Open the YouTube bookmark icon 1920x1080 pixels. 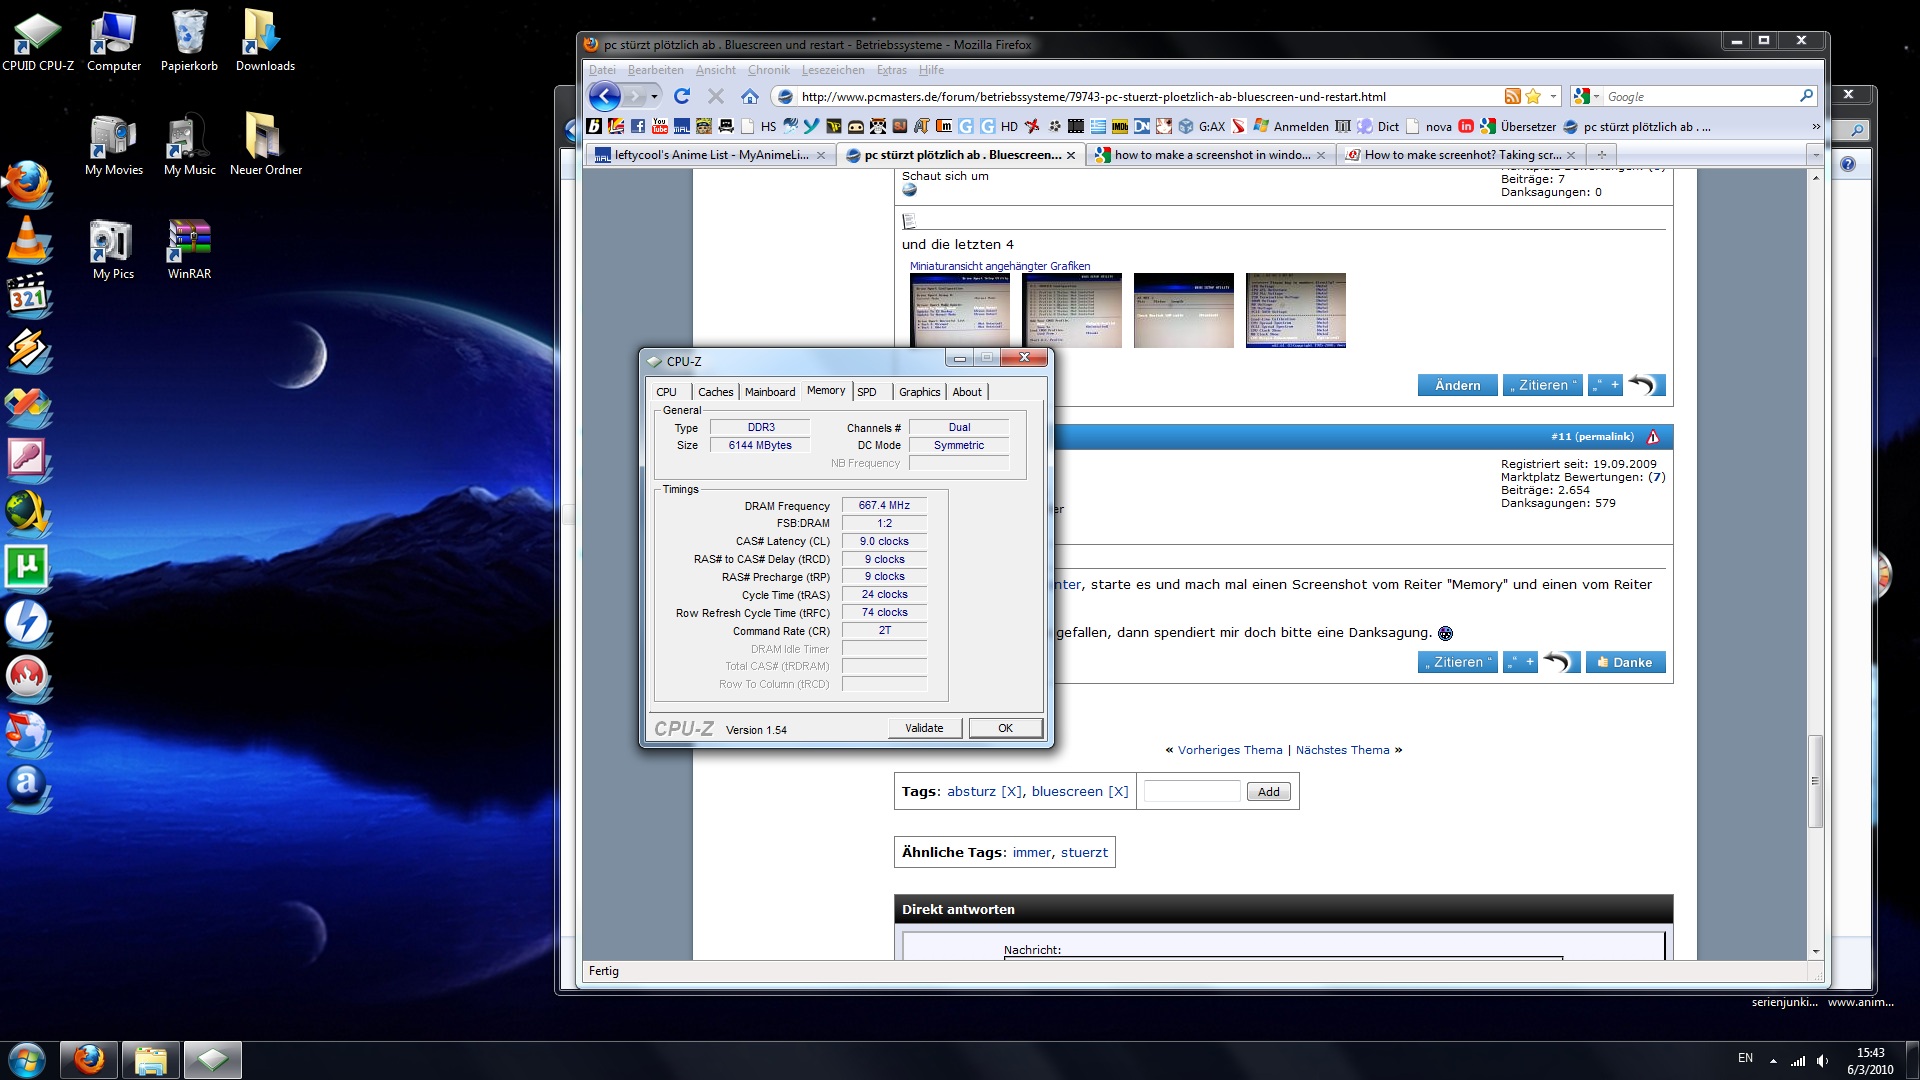point(660,126)
